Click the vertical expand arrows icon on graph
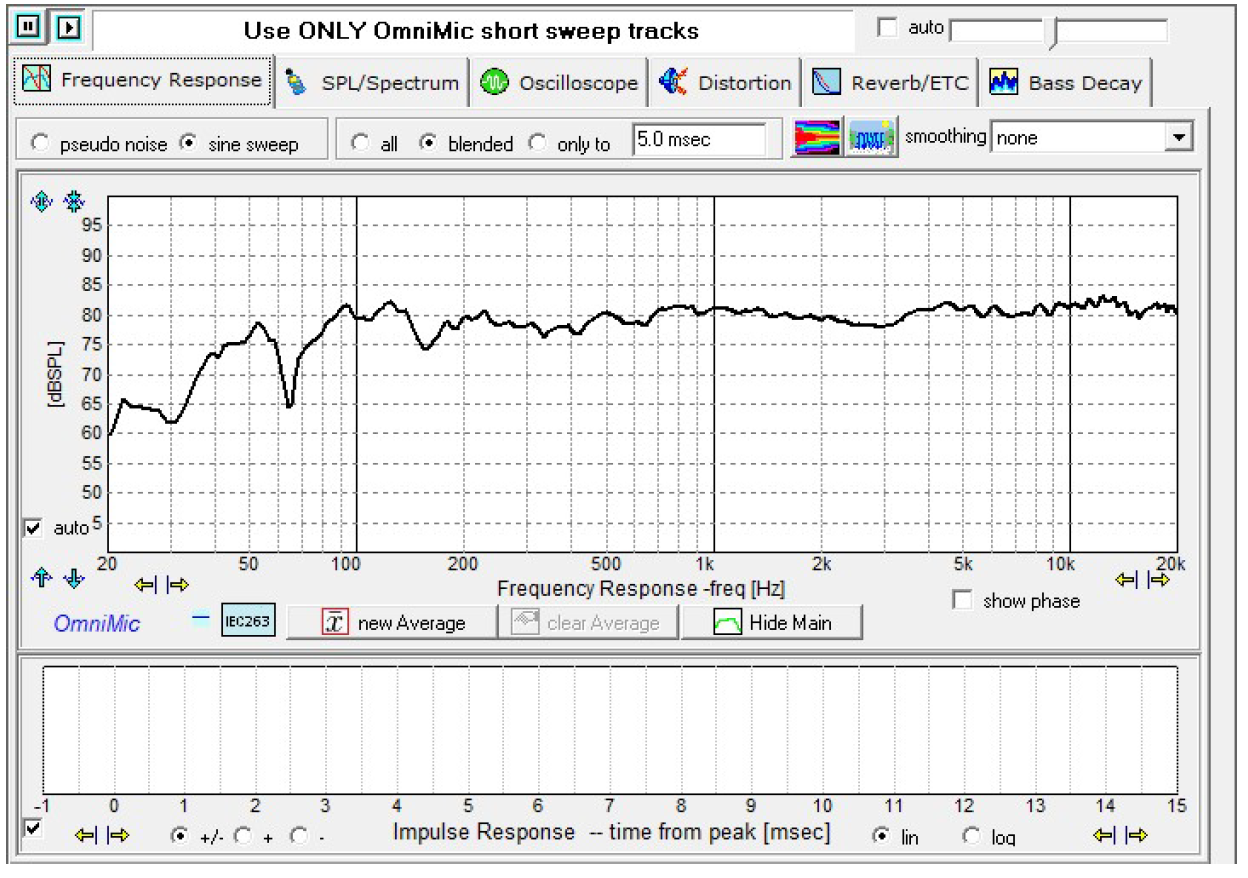This screenshot has width=1248, height=878. click(41, 202)
